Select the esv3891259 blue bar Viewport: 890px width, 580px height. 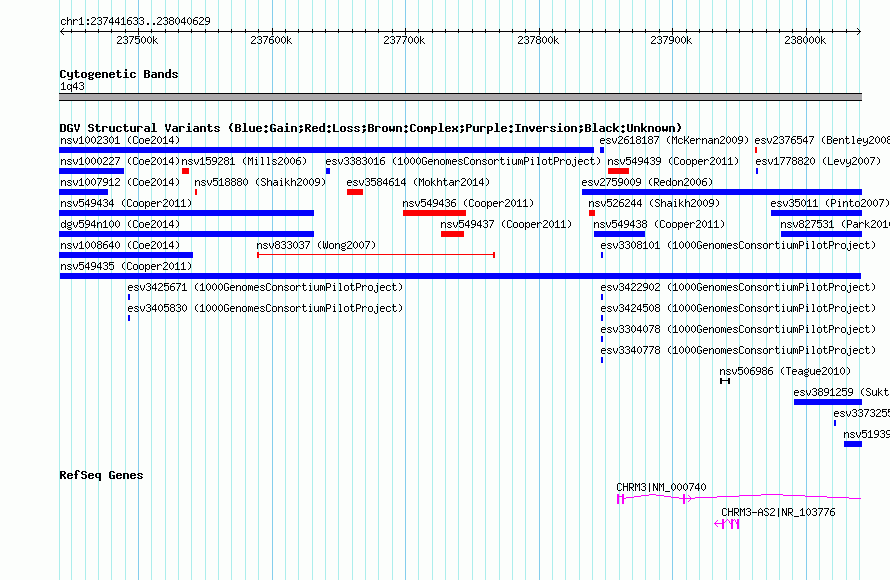click(828, 402)
